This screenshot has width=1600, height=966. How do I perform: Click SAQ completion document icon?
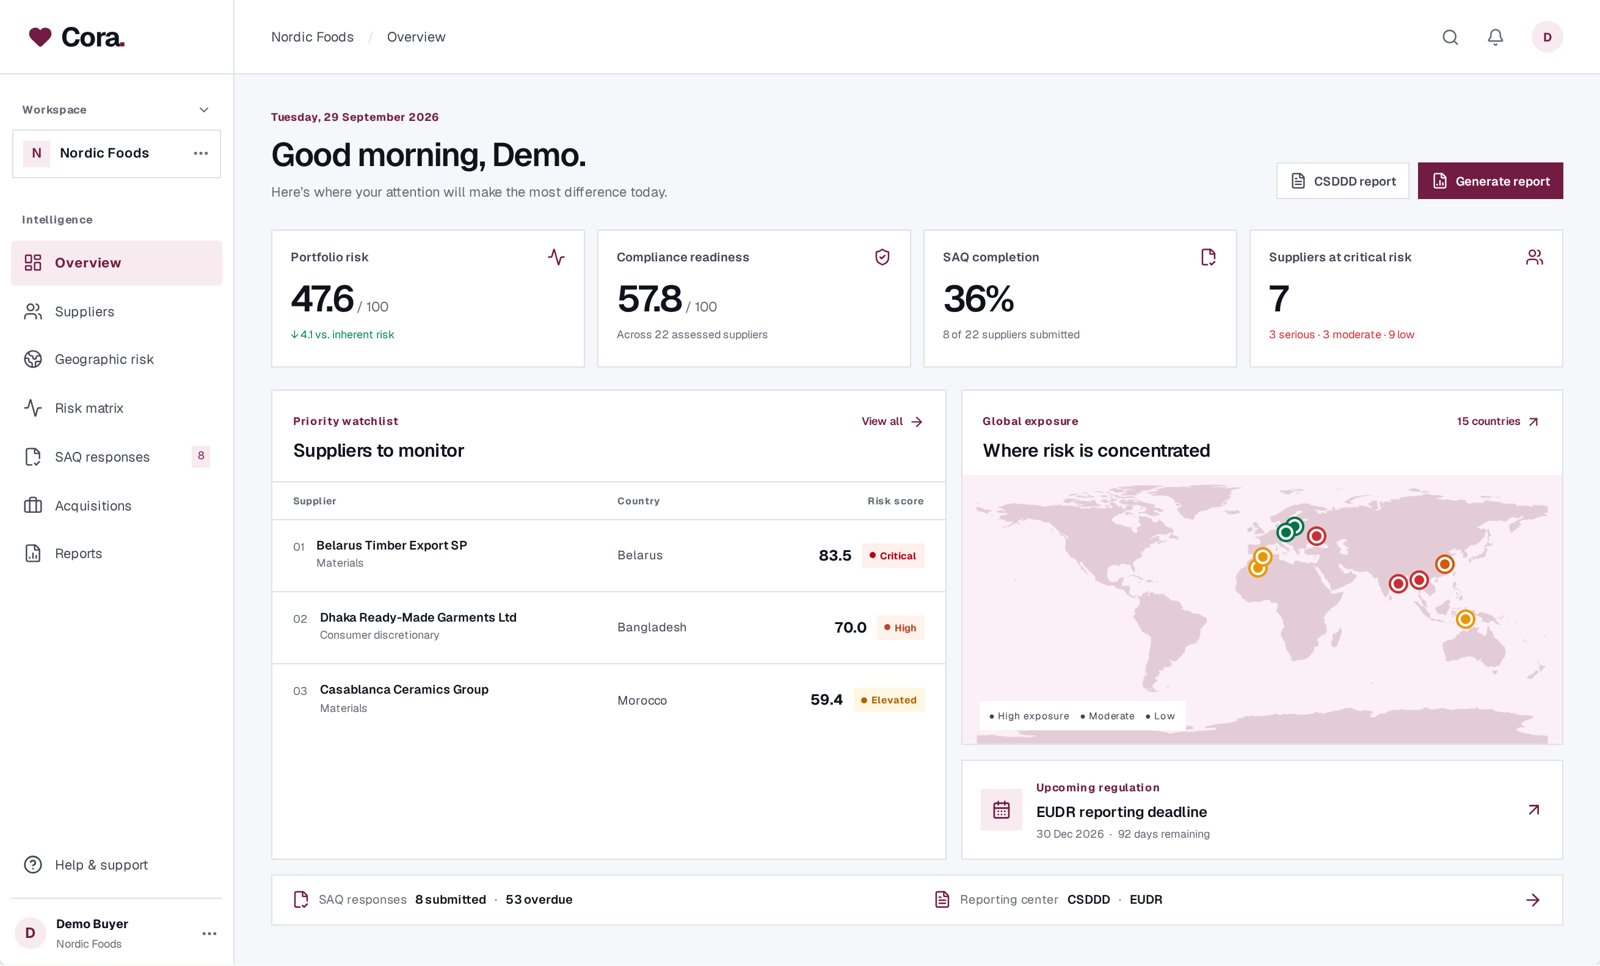coord(1208,257)
